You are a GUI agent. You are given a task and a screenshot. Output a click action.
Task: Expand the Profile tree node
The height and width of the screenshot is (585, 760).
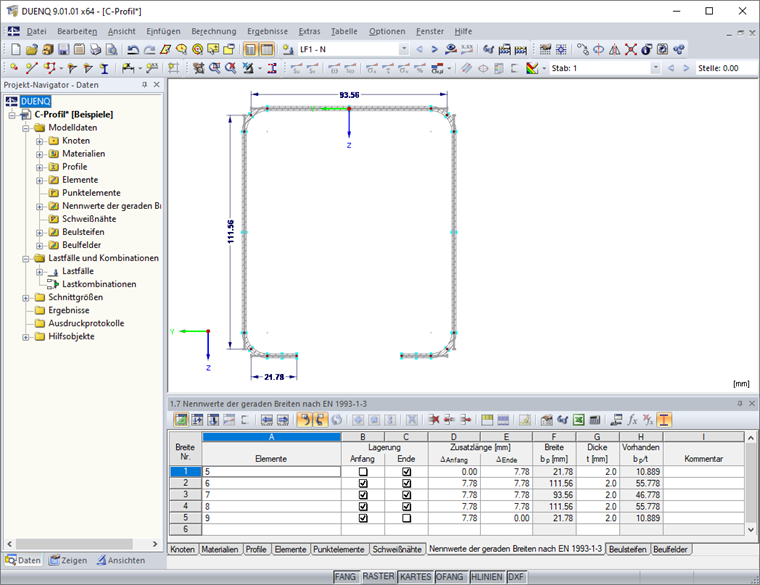40,168
